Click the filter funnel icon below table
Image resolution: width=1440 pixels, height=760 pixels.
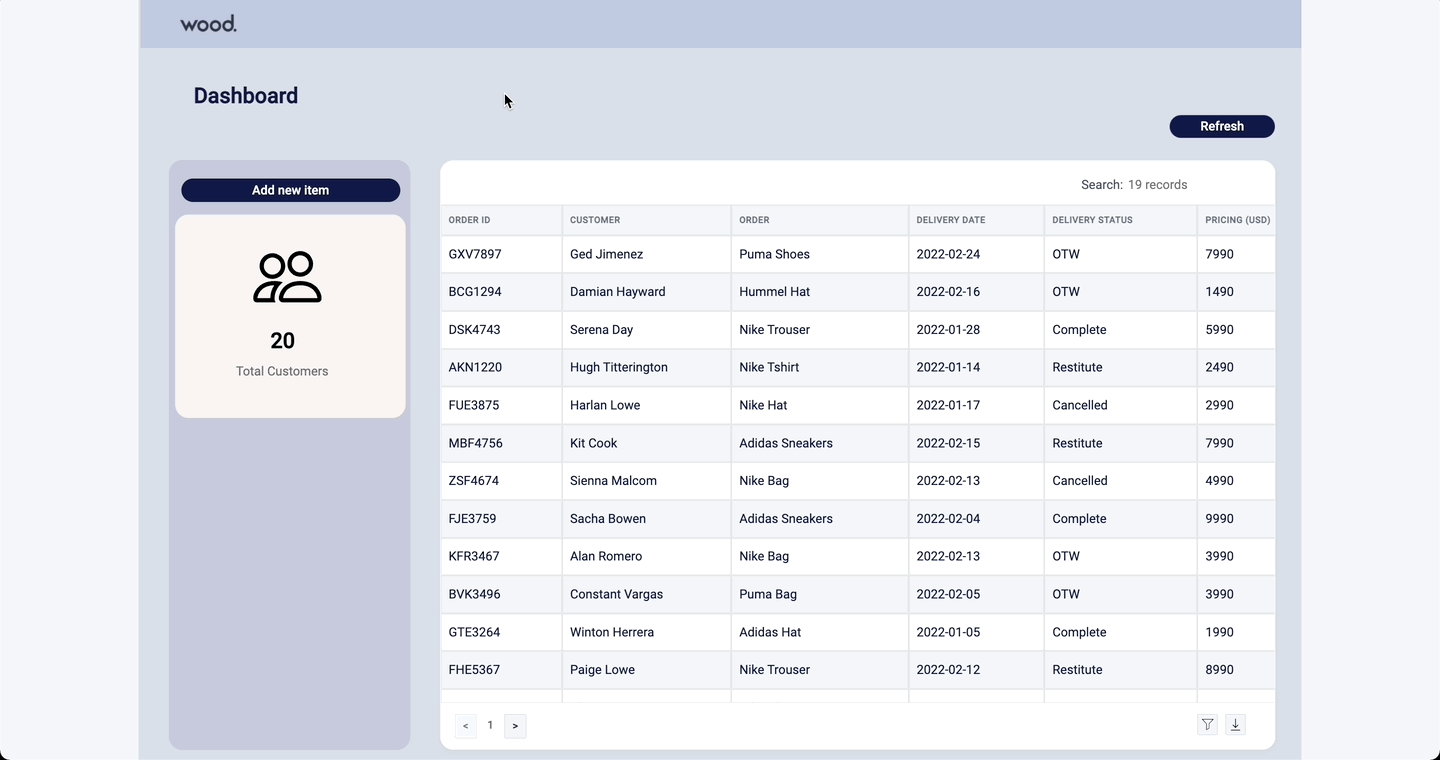point(1208,725)
